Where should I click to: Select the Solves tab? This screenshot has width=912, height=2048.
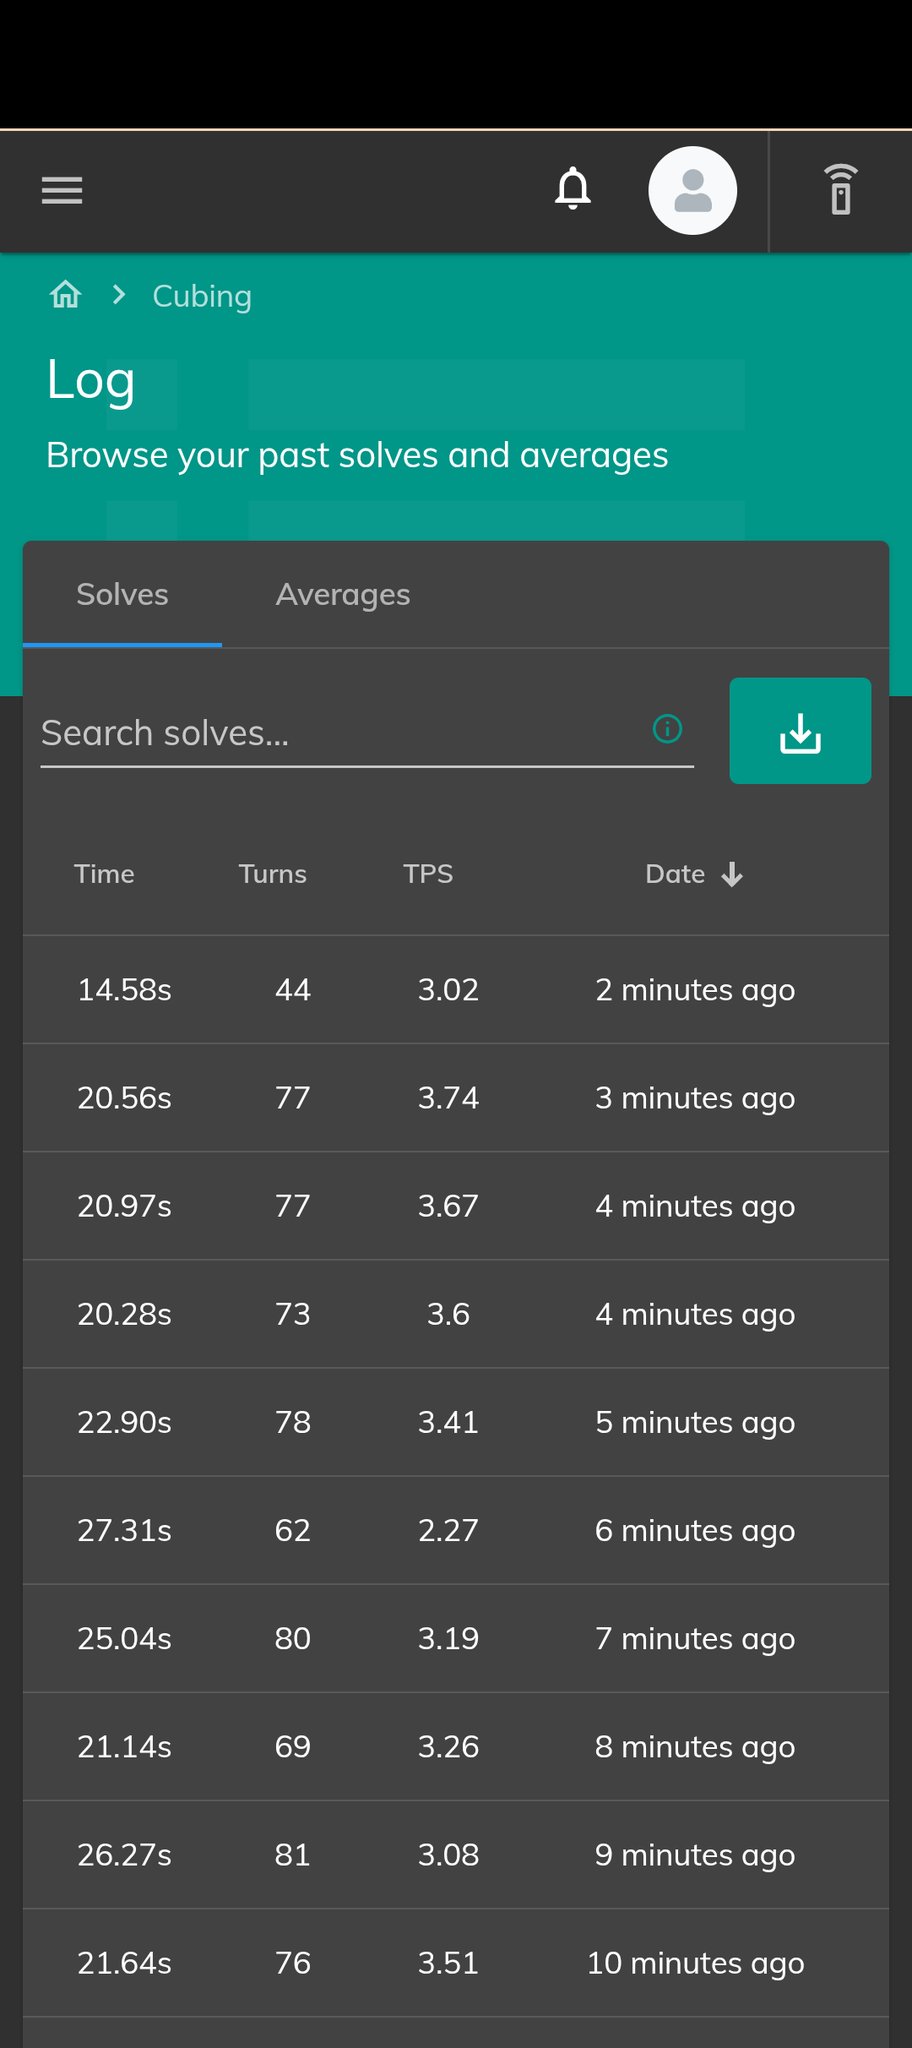coord(122,595)
